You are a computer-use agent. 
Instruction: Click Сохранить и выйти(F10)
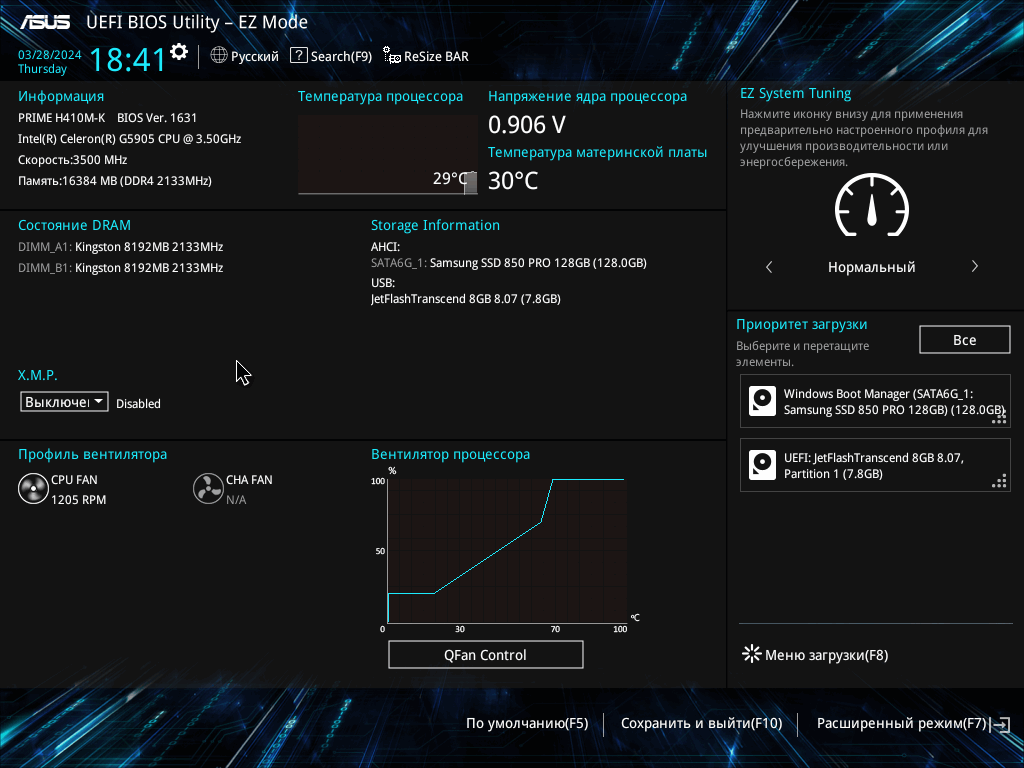click(701, 724)
